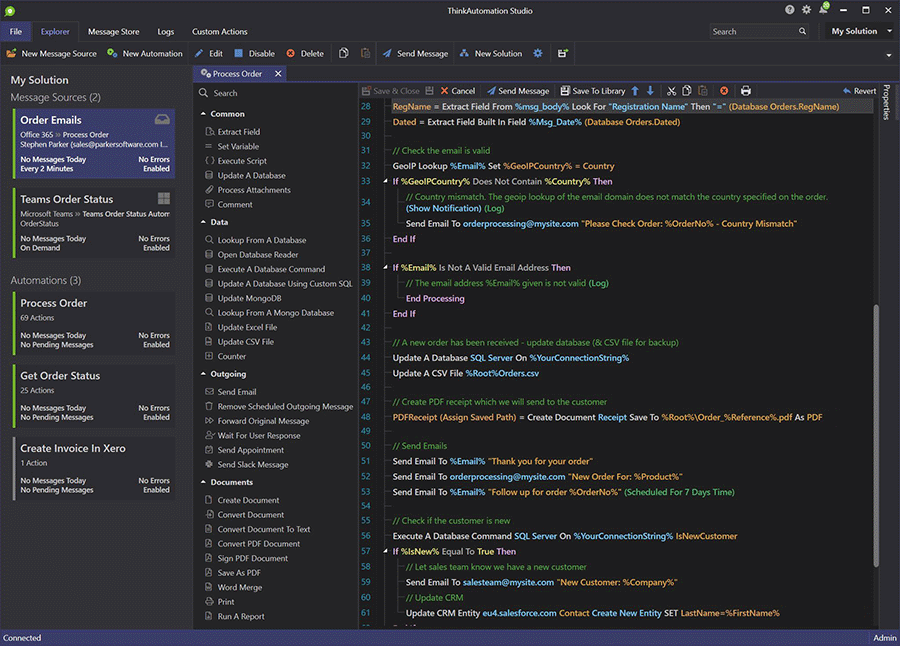
Task: Move action down with the blue down arrow
Action: pos(650,91)
